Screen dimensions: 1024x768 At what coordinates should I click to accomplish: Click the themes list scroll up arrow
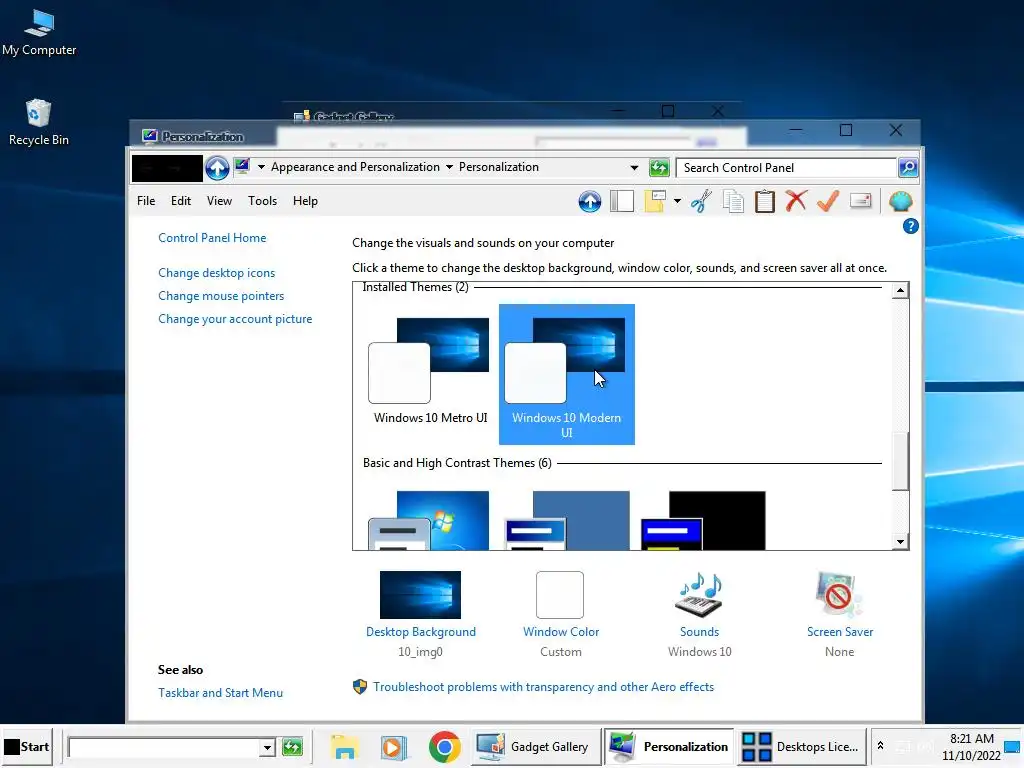[901, 291]
